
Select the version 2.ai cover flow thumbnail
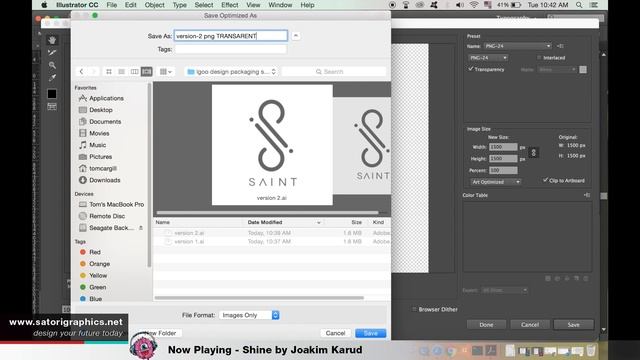pos(272,144)
